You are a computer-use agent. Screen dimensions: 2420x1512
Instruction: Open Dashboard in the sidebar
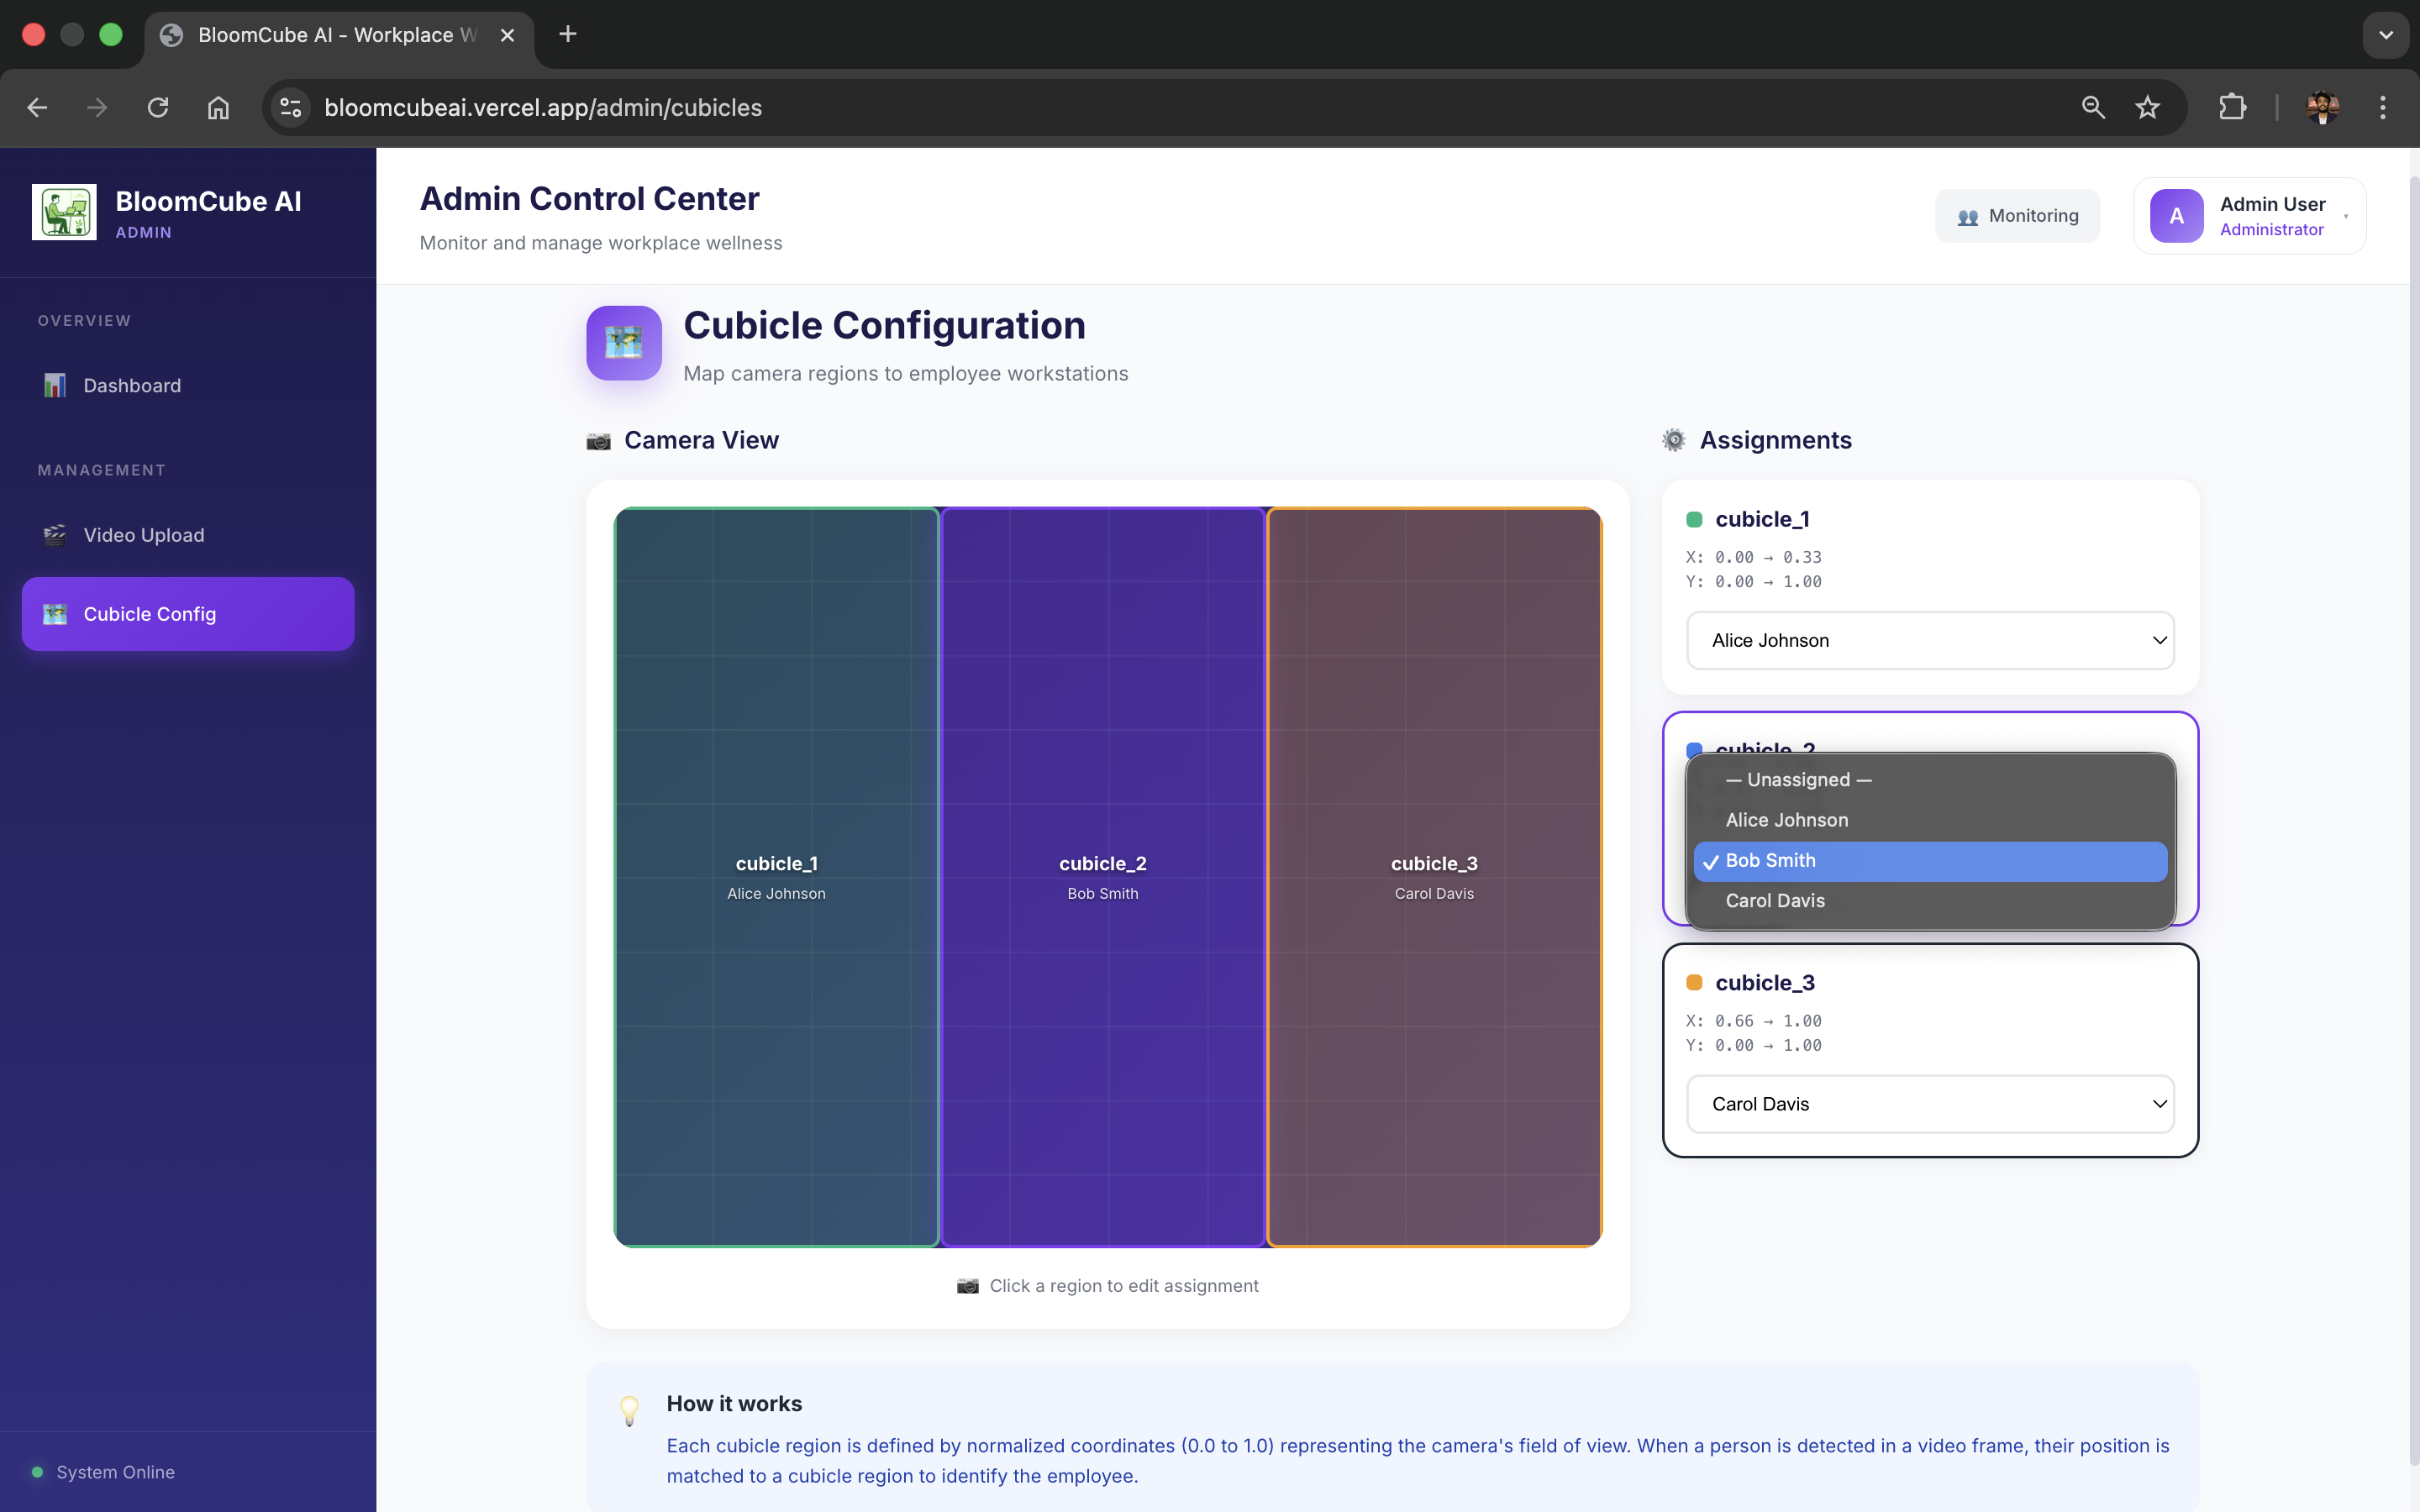pyautogui.click(x=132, y=386)
